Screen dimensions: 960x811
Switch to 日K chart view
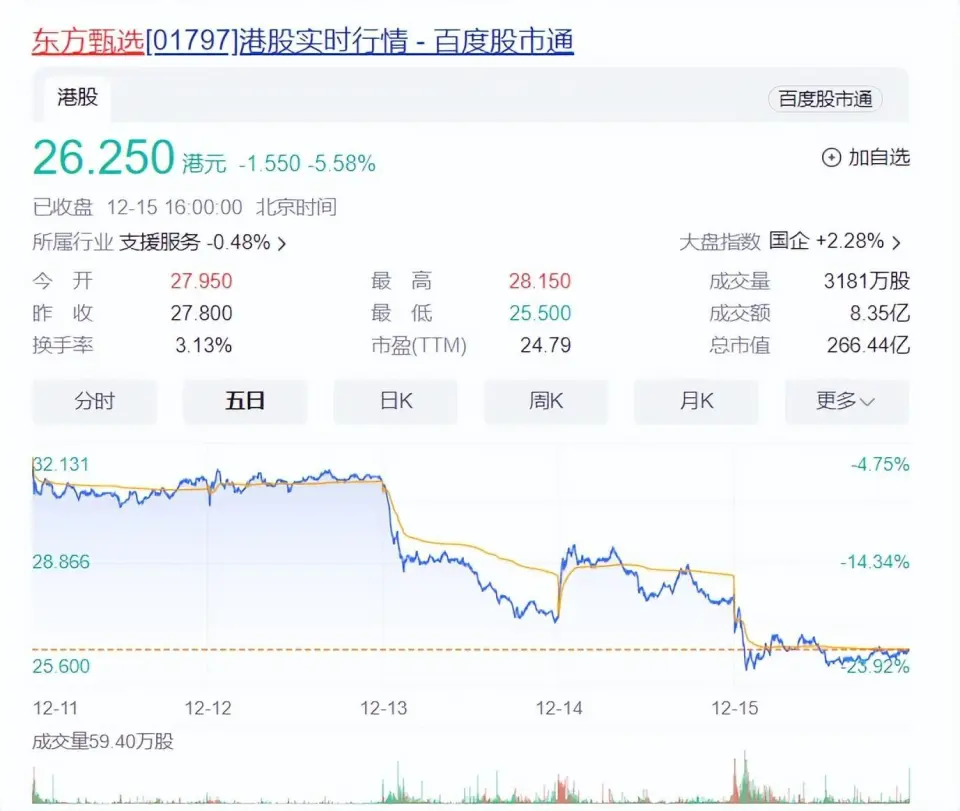point(396,401)
